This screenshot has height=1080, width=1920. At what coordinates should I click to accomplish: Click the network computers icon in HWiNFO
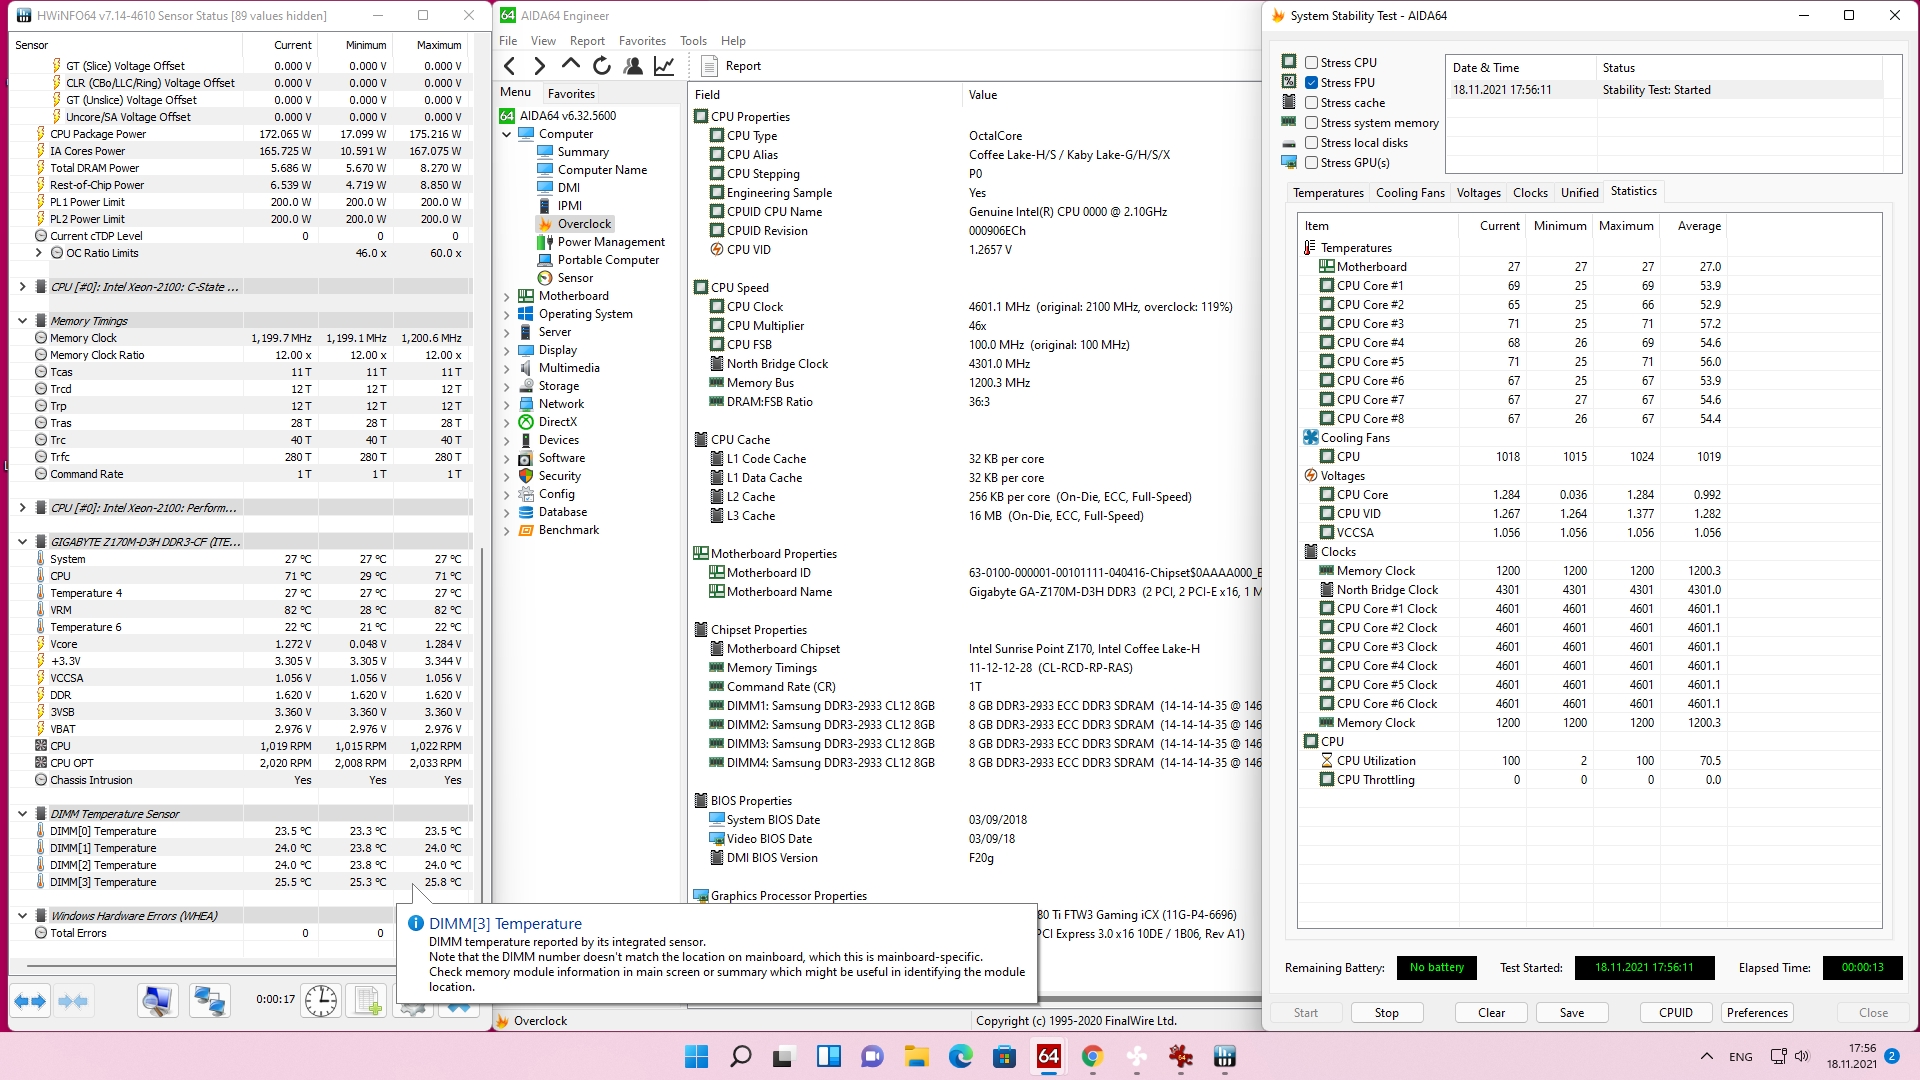pyautogui.click(x=209, y=1001)
